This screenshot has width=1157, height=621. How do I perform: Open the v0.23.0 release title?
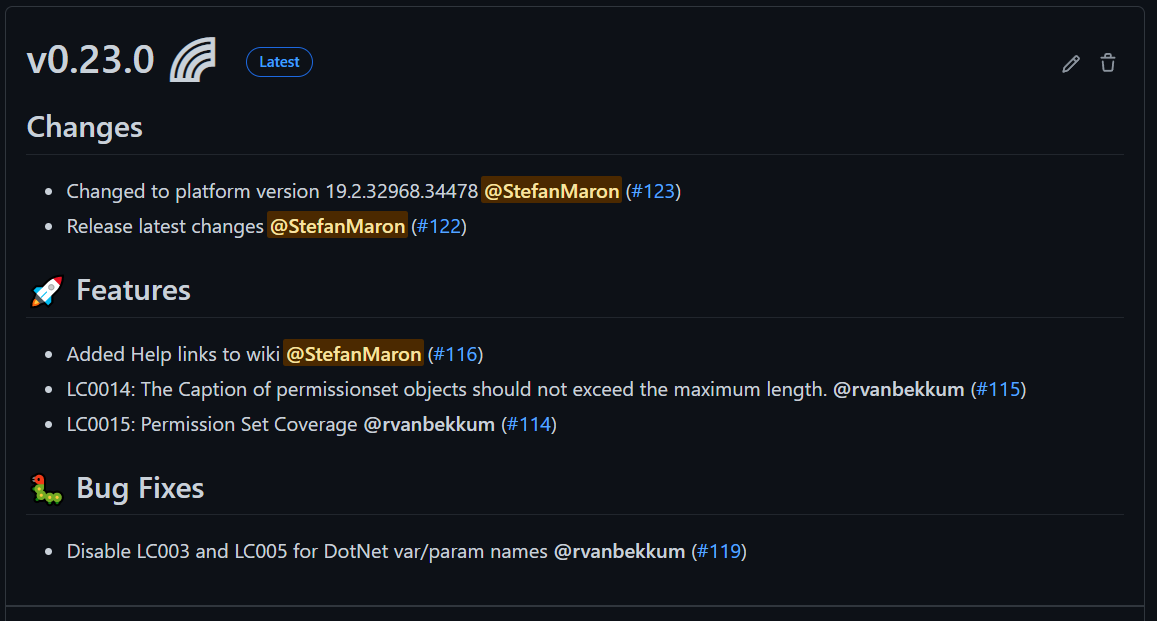click(x=91, y=61)
